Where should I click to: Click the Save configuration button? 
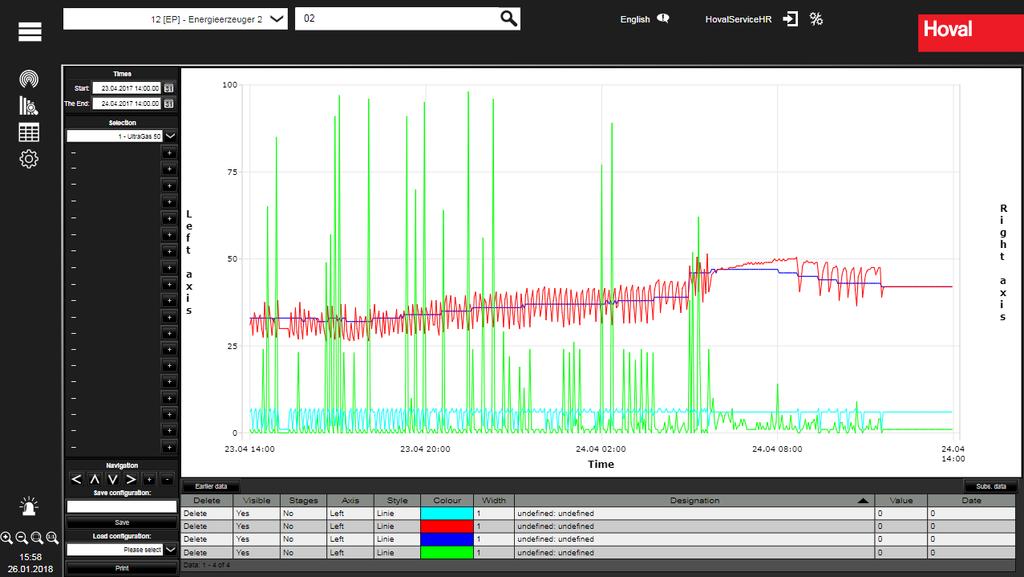pos(122,522)
